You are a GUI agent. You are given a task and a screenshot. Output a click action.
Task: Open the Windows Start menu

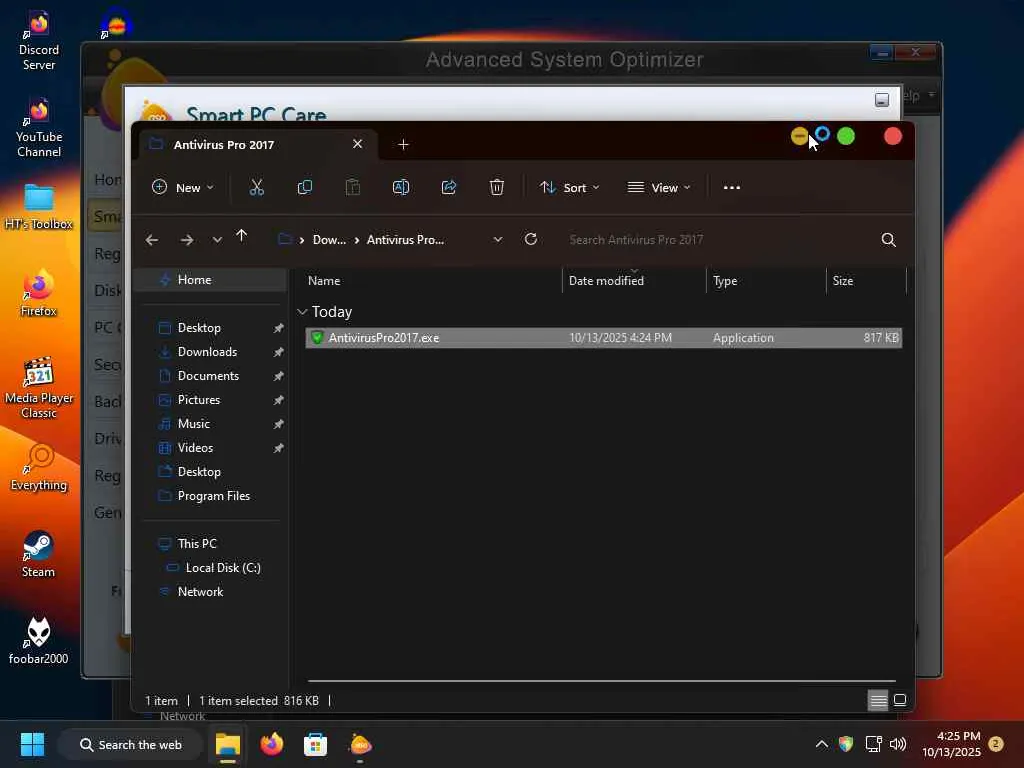(32, 744)
